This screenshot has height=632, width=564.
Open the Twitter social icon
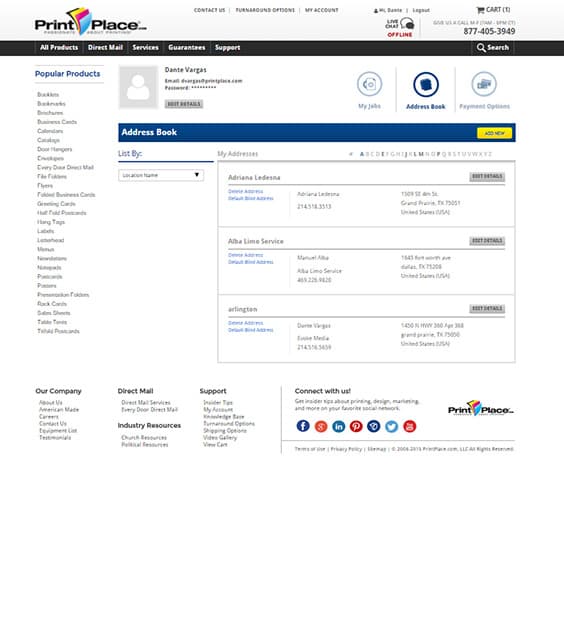pos(391,426)
